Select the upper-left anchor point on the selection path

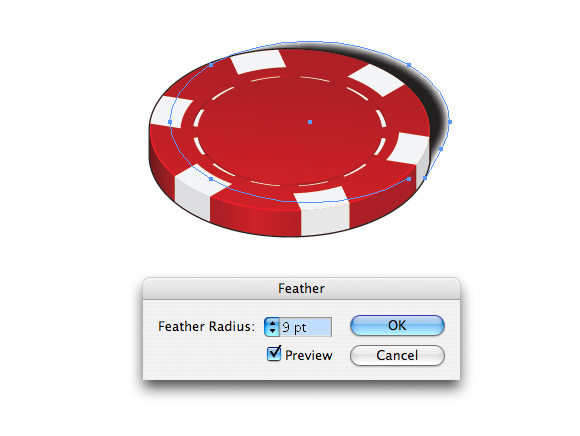(211, 65)
